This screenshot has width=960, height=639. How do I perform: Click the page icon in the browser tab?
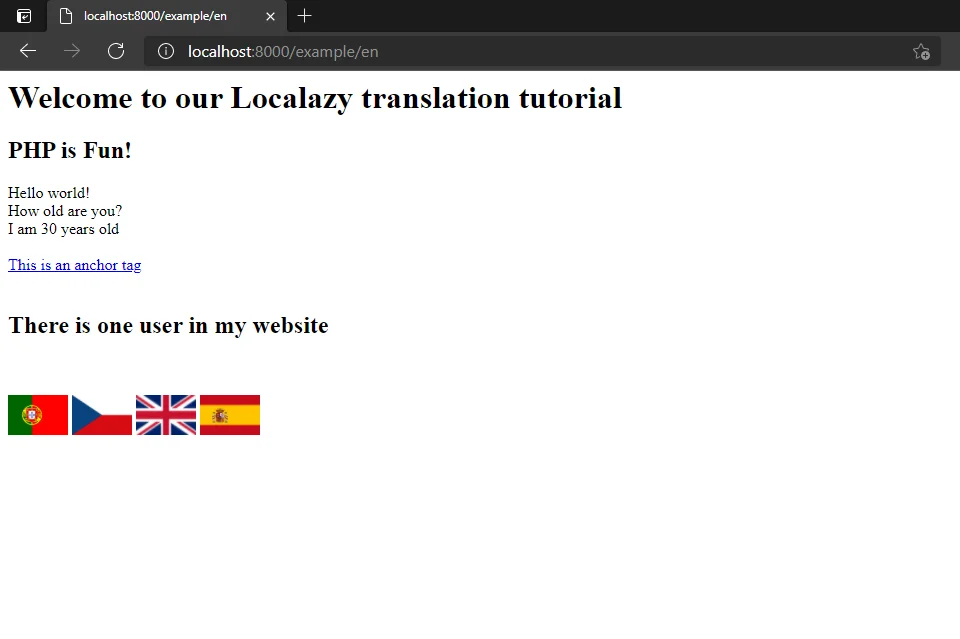pyautogui.click(x=66, y=16)
